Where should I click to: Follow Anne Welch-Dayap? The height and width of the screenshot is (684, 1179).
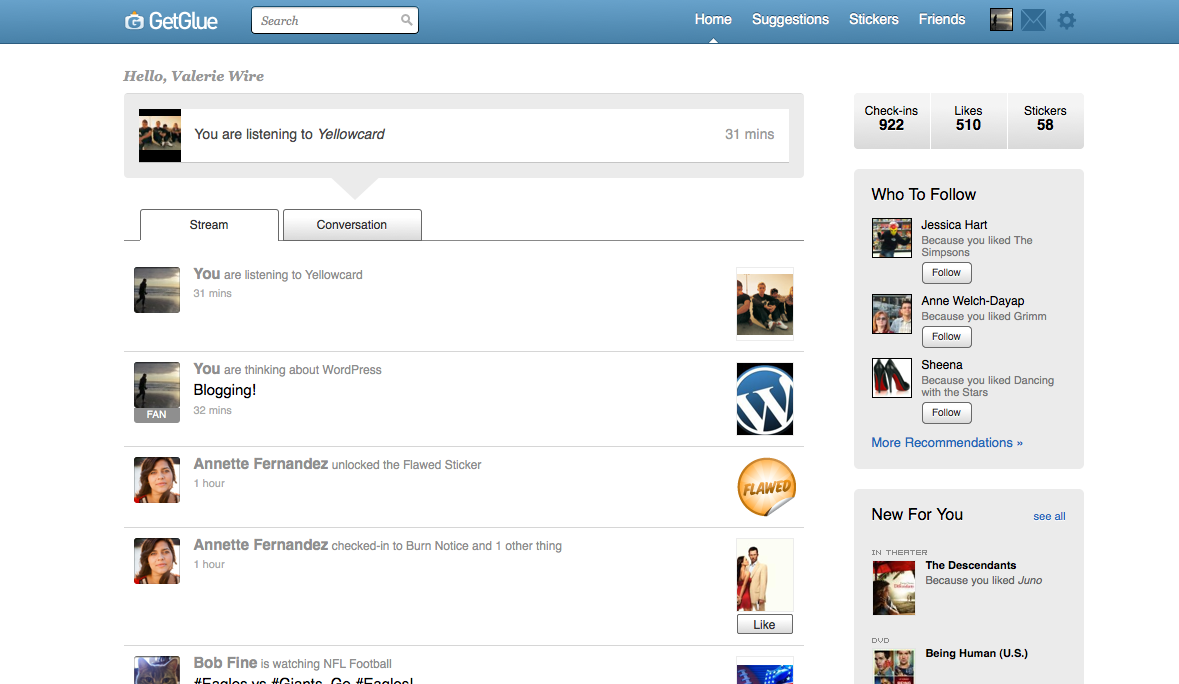tap(946, 337)
